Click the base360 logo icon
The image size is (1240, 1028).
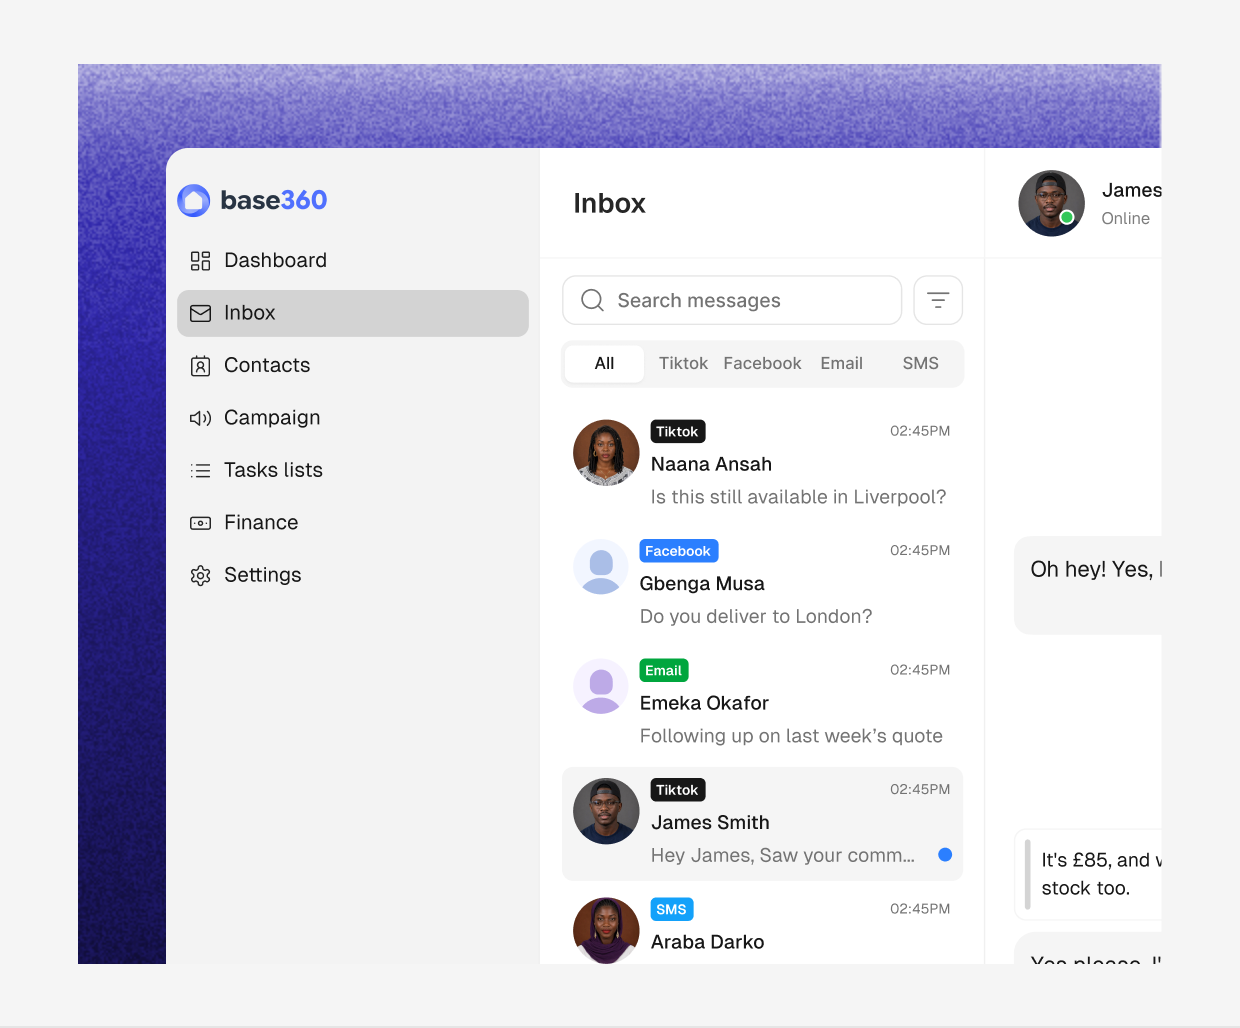pos(194,201)
